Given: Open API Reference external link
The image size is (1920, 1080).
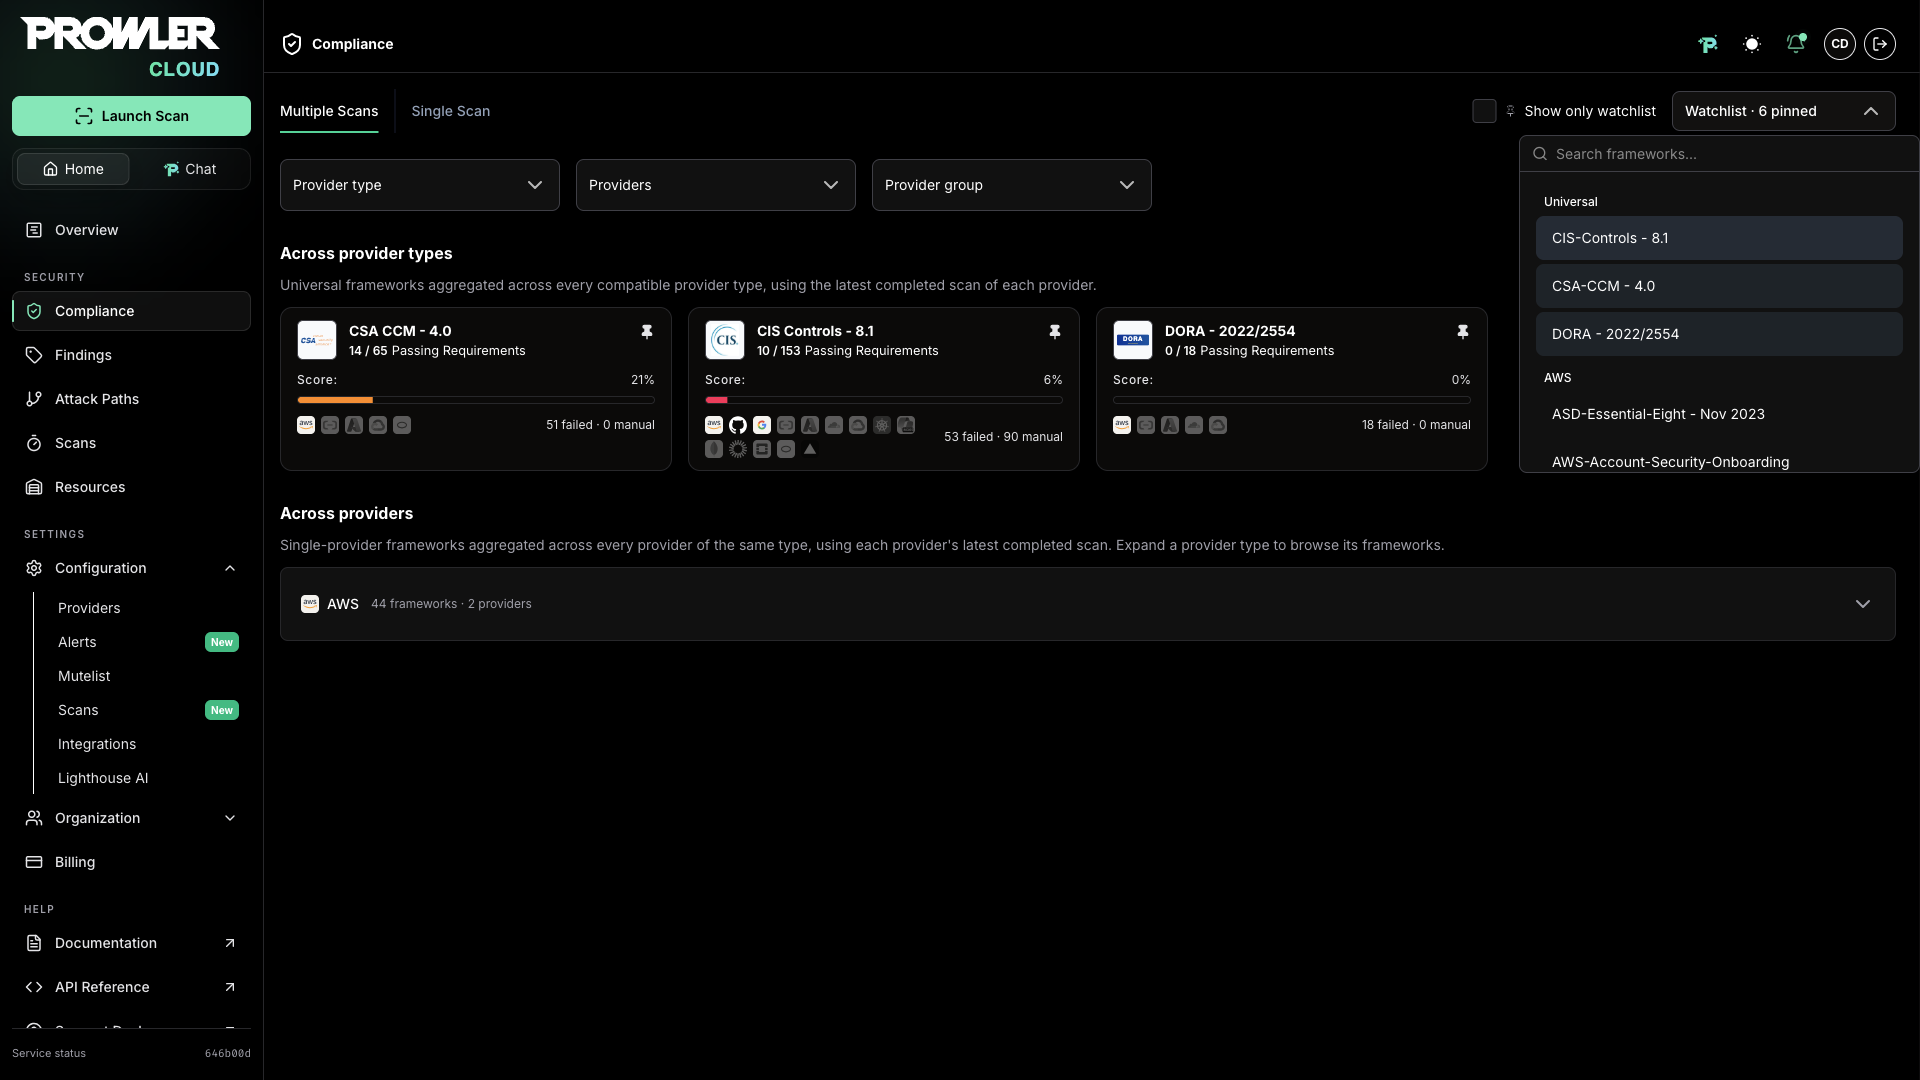Looking at the screenshot, I should (x=131, y=987).
